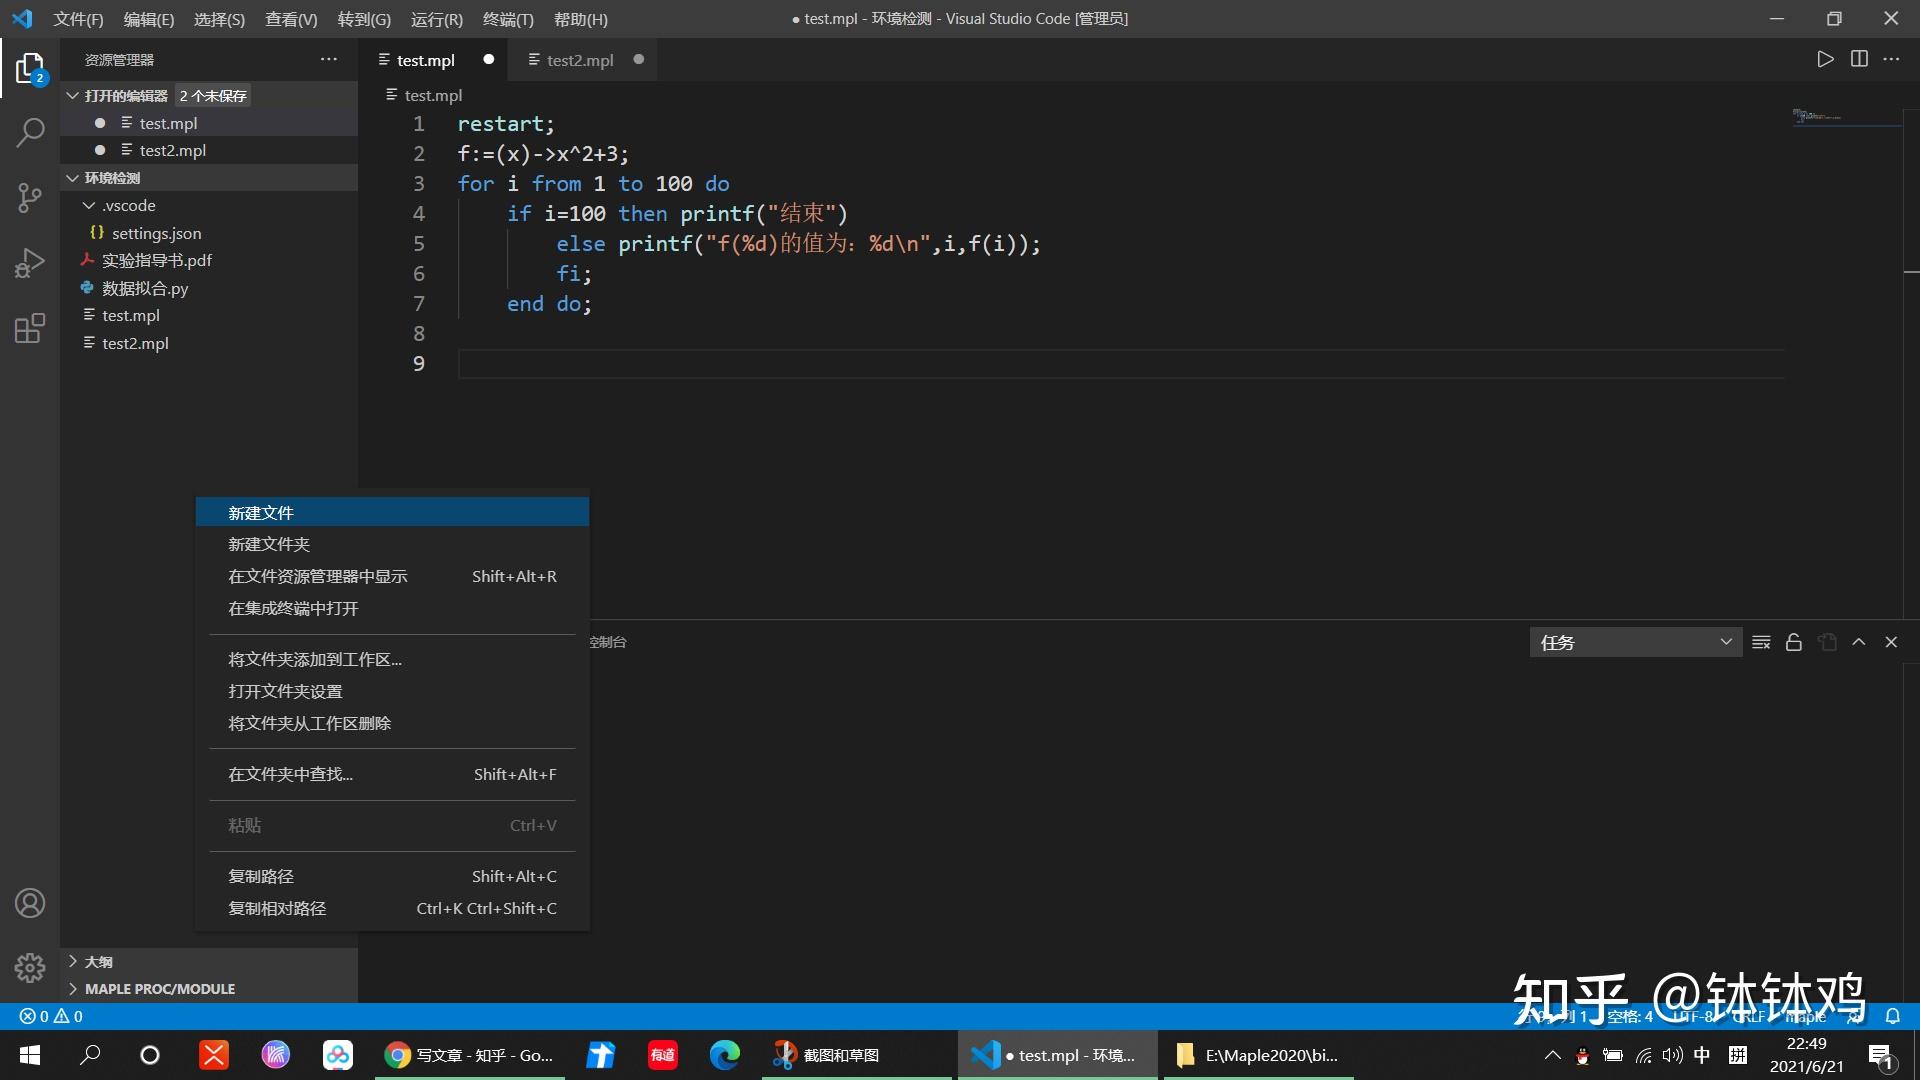Open the 运行(R) menu
The height and width of the screenshot is (1080, 1920).
click(435, 19)
